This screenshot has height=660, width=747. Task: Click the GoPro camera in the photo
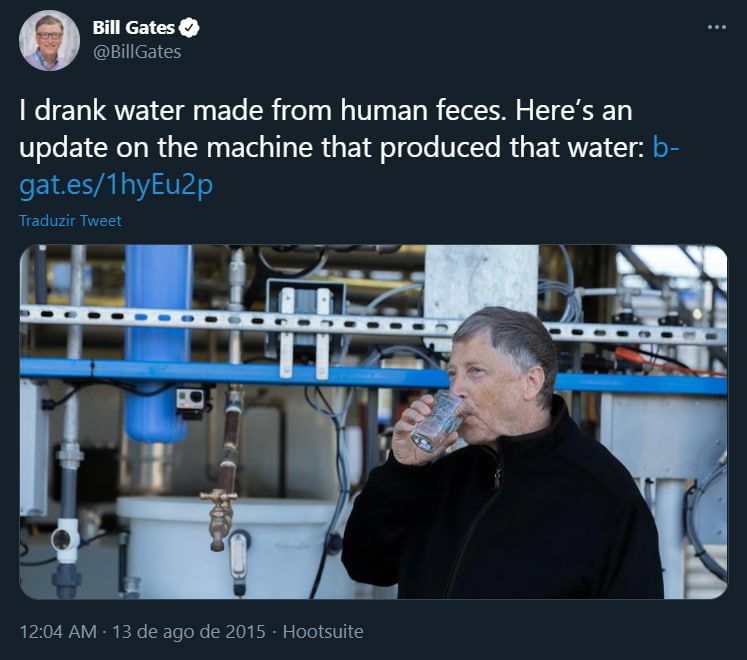[x=188, y=399]
